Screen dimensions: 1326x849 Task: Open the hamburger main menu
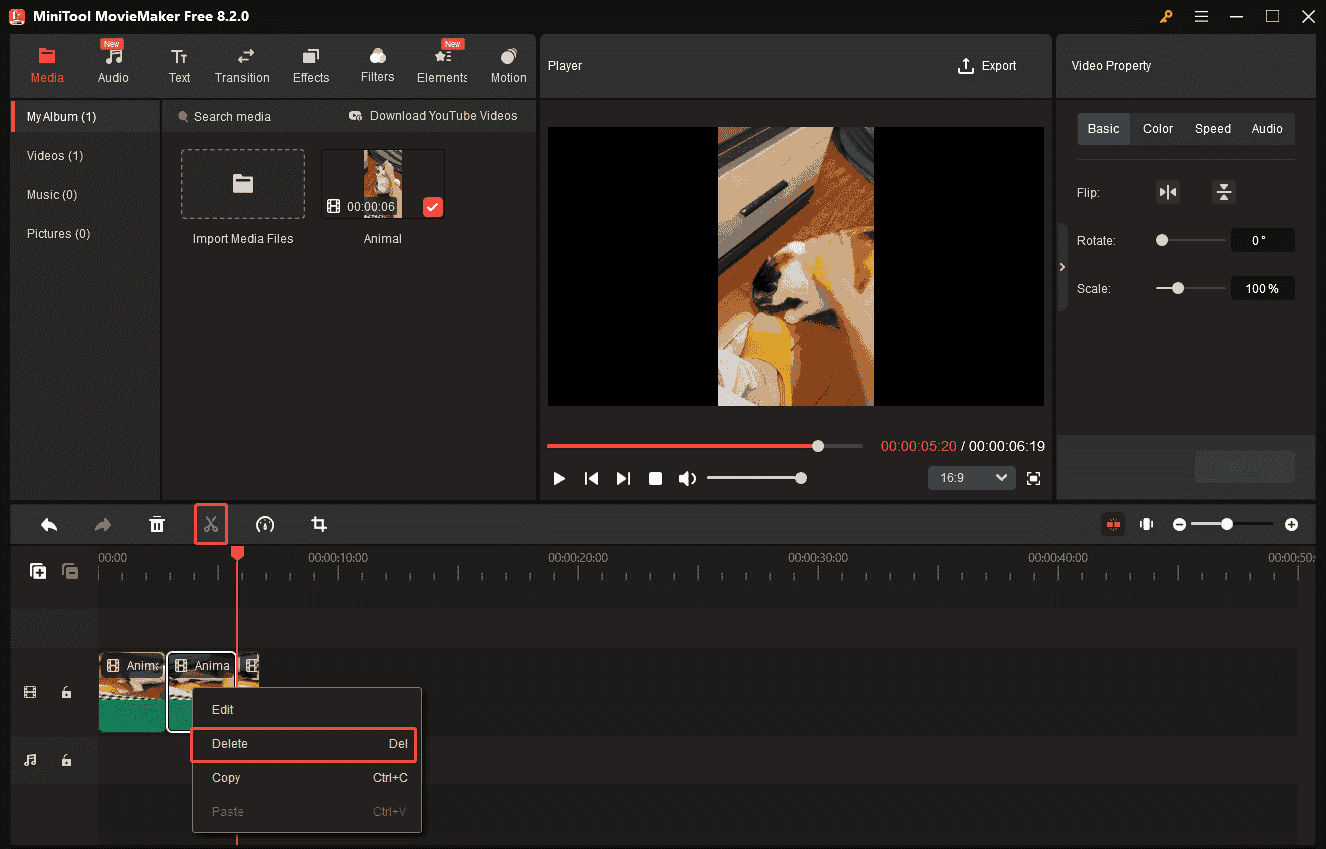tap(1201, 16)
